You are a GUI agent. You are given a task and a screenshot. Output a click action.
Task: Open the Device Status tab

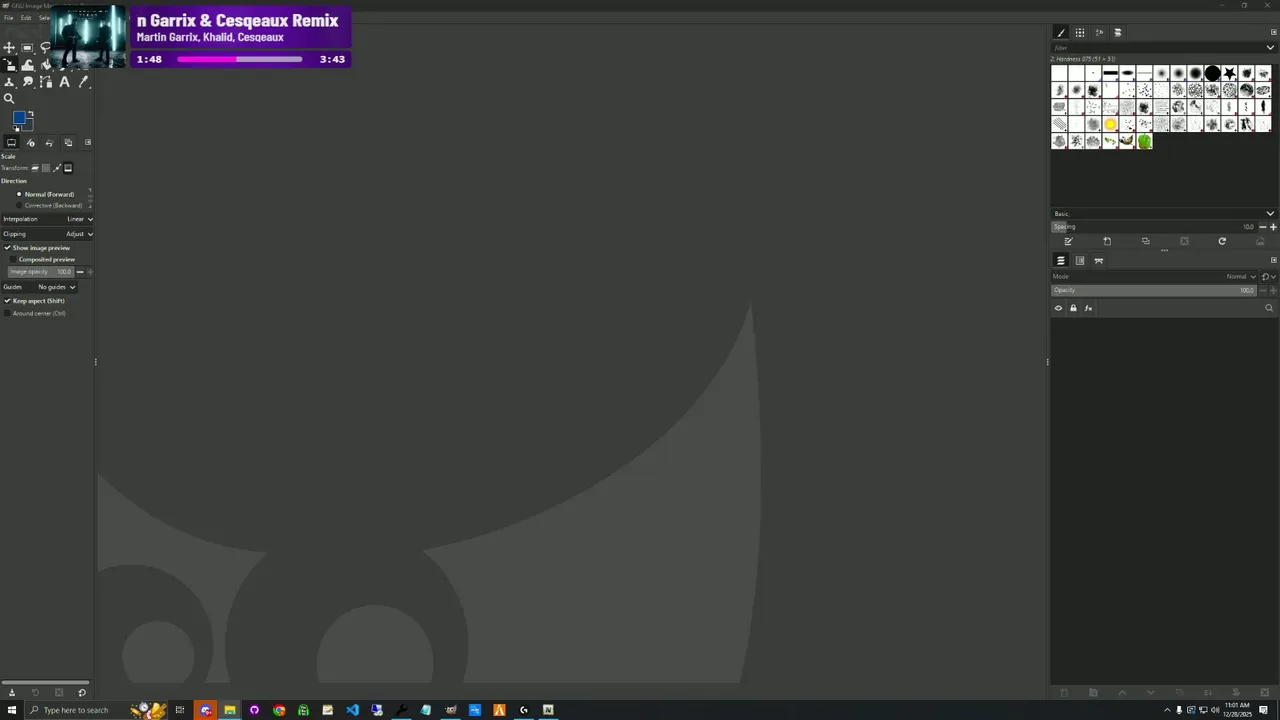30,142
